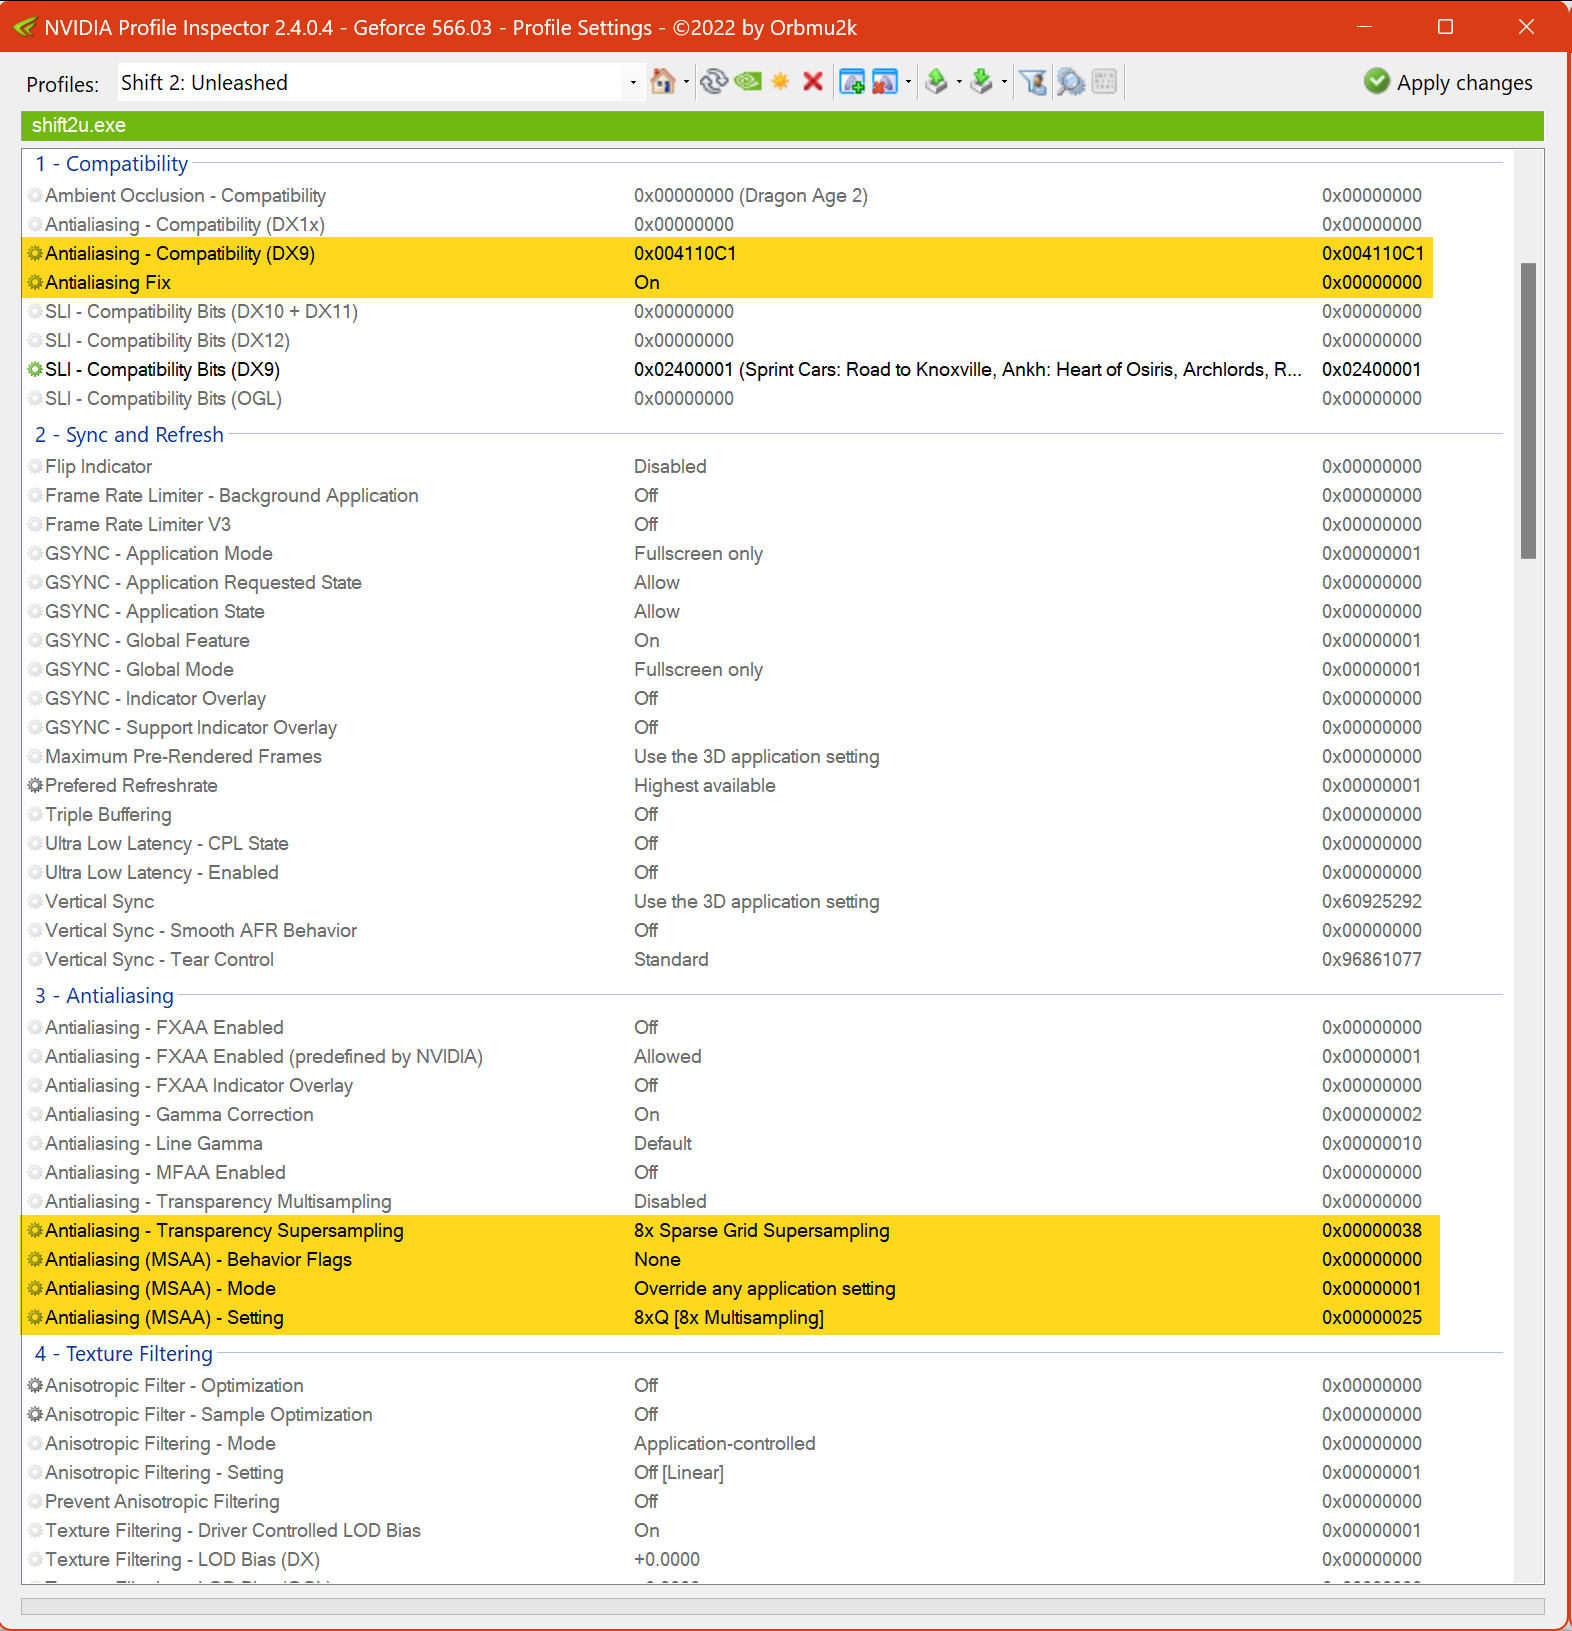
Task: Click the gear icon of Antialiasing - Transparency Supersampling
Action: click(35, 1231)
